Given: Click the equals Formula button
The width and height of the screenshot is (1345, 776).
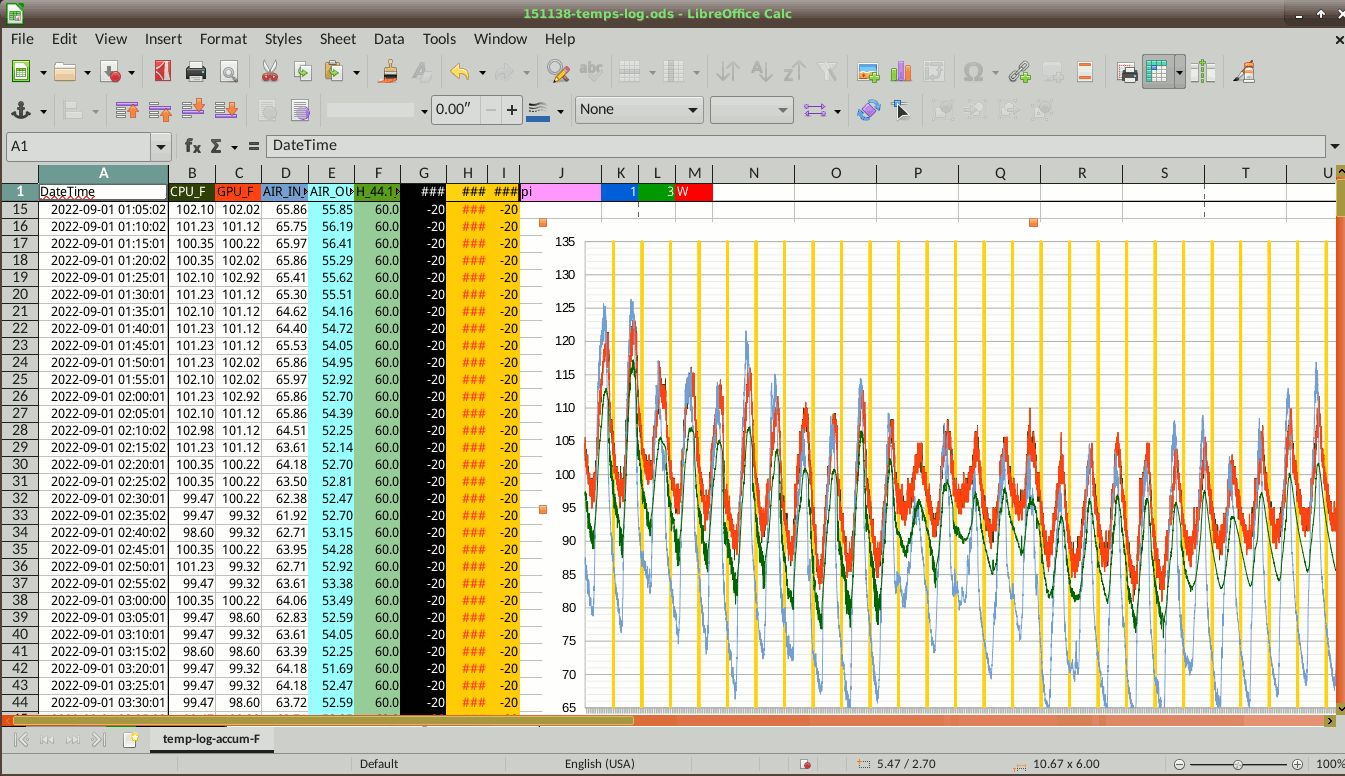Looking at the screenshot, I should tap(254, 146).
